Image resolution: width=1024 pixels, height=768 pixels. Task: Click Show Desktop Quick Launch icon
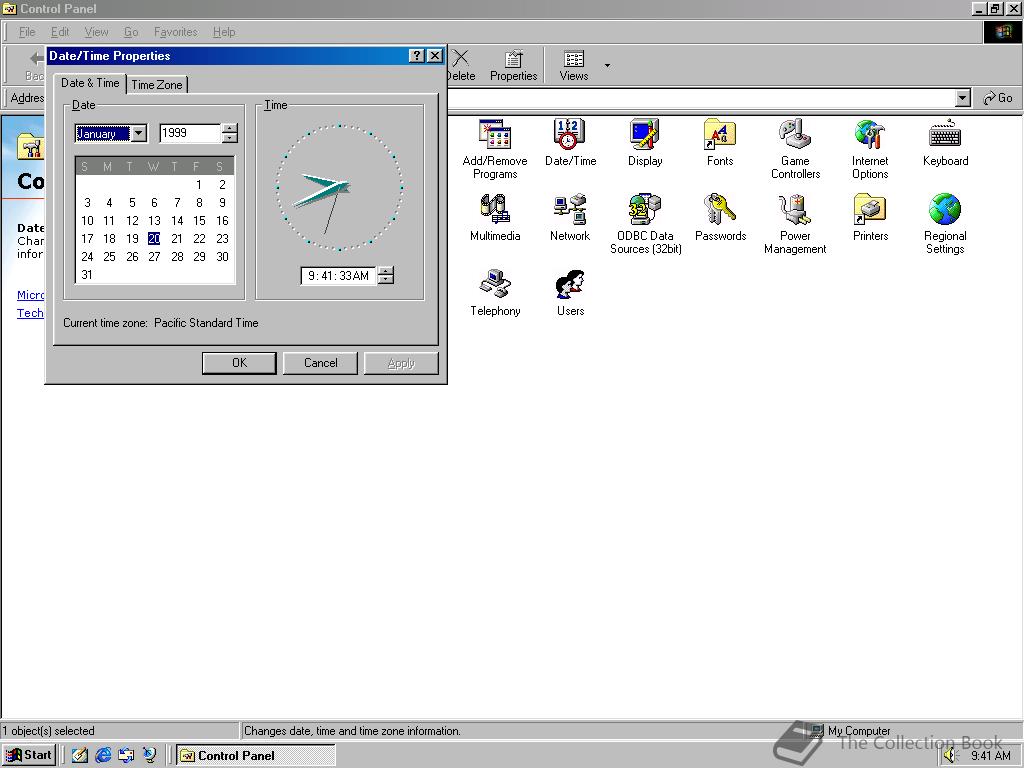click(80, 755)
